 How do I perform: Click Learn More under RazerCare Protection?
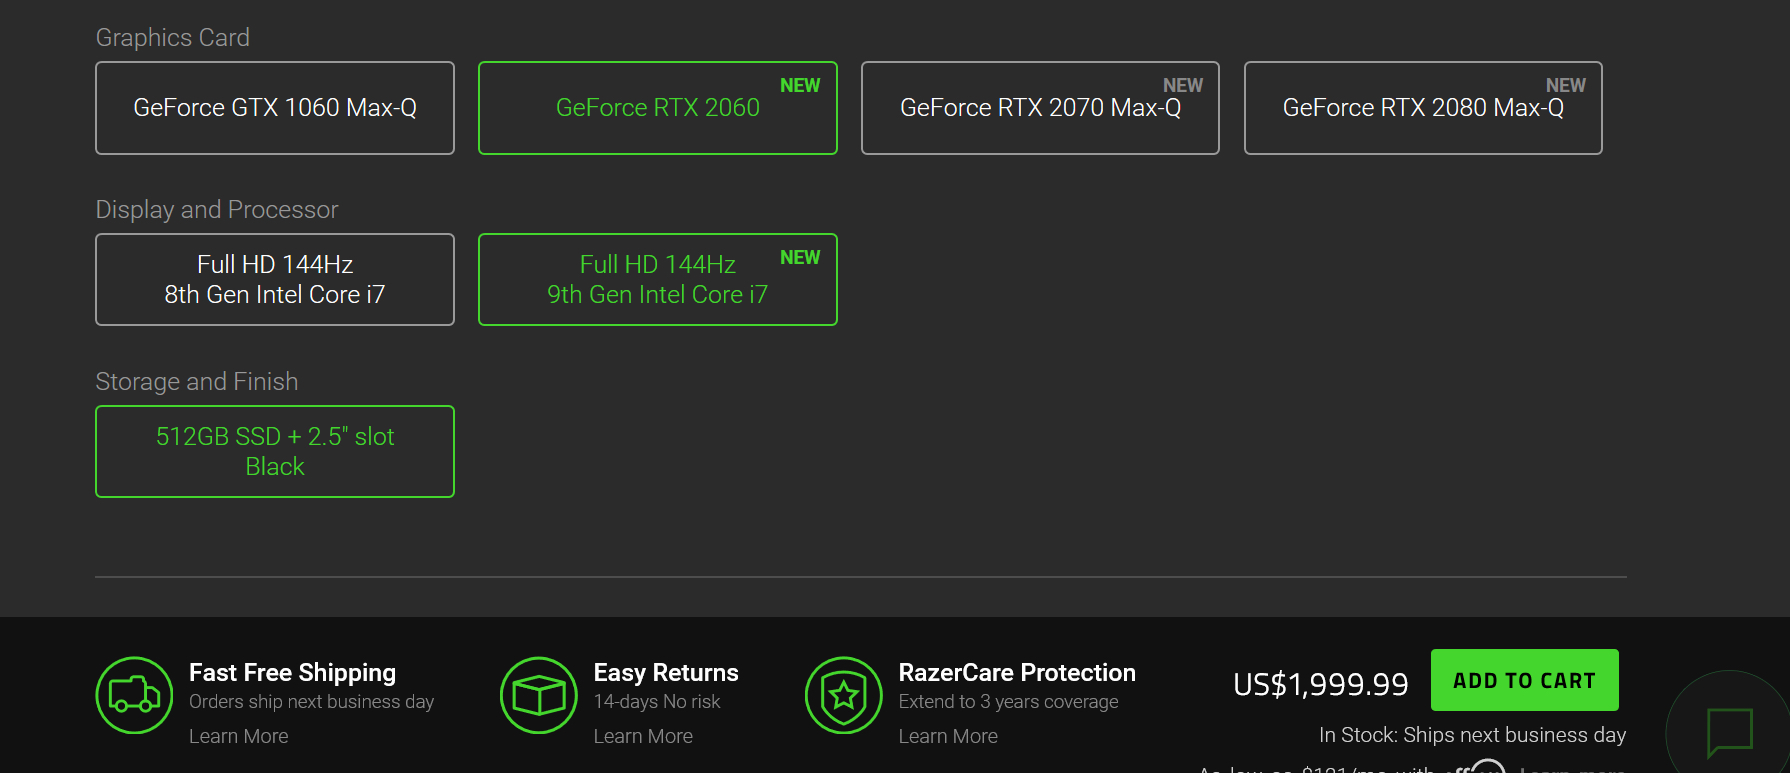948,736
